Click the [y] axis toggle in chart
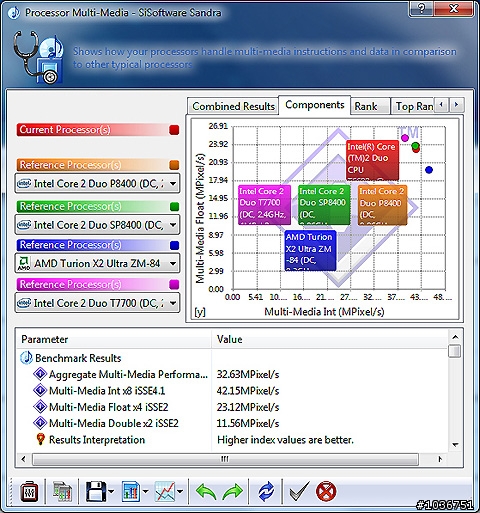 coord(200,312)
